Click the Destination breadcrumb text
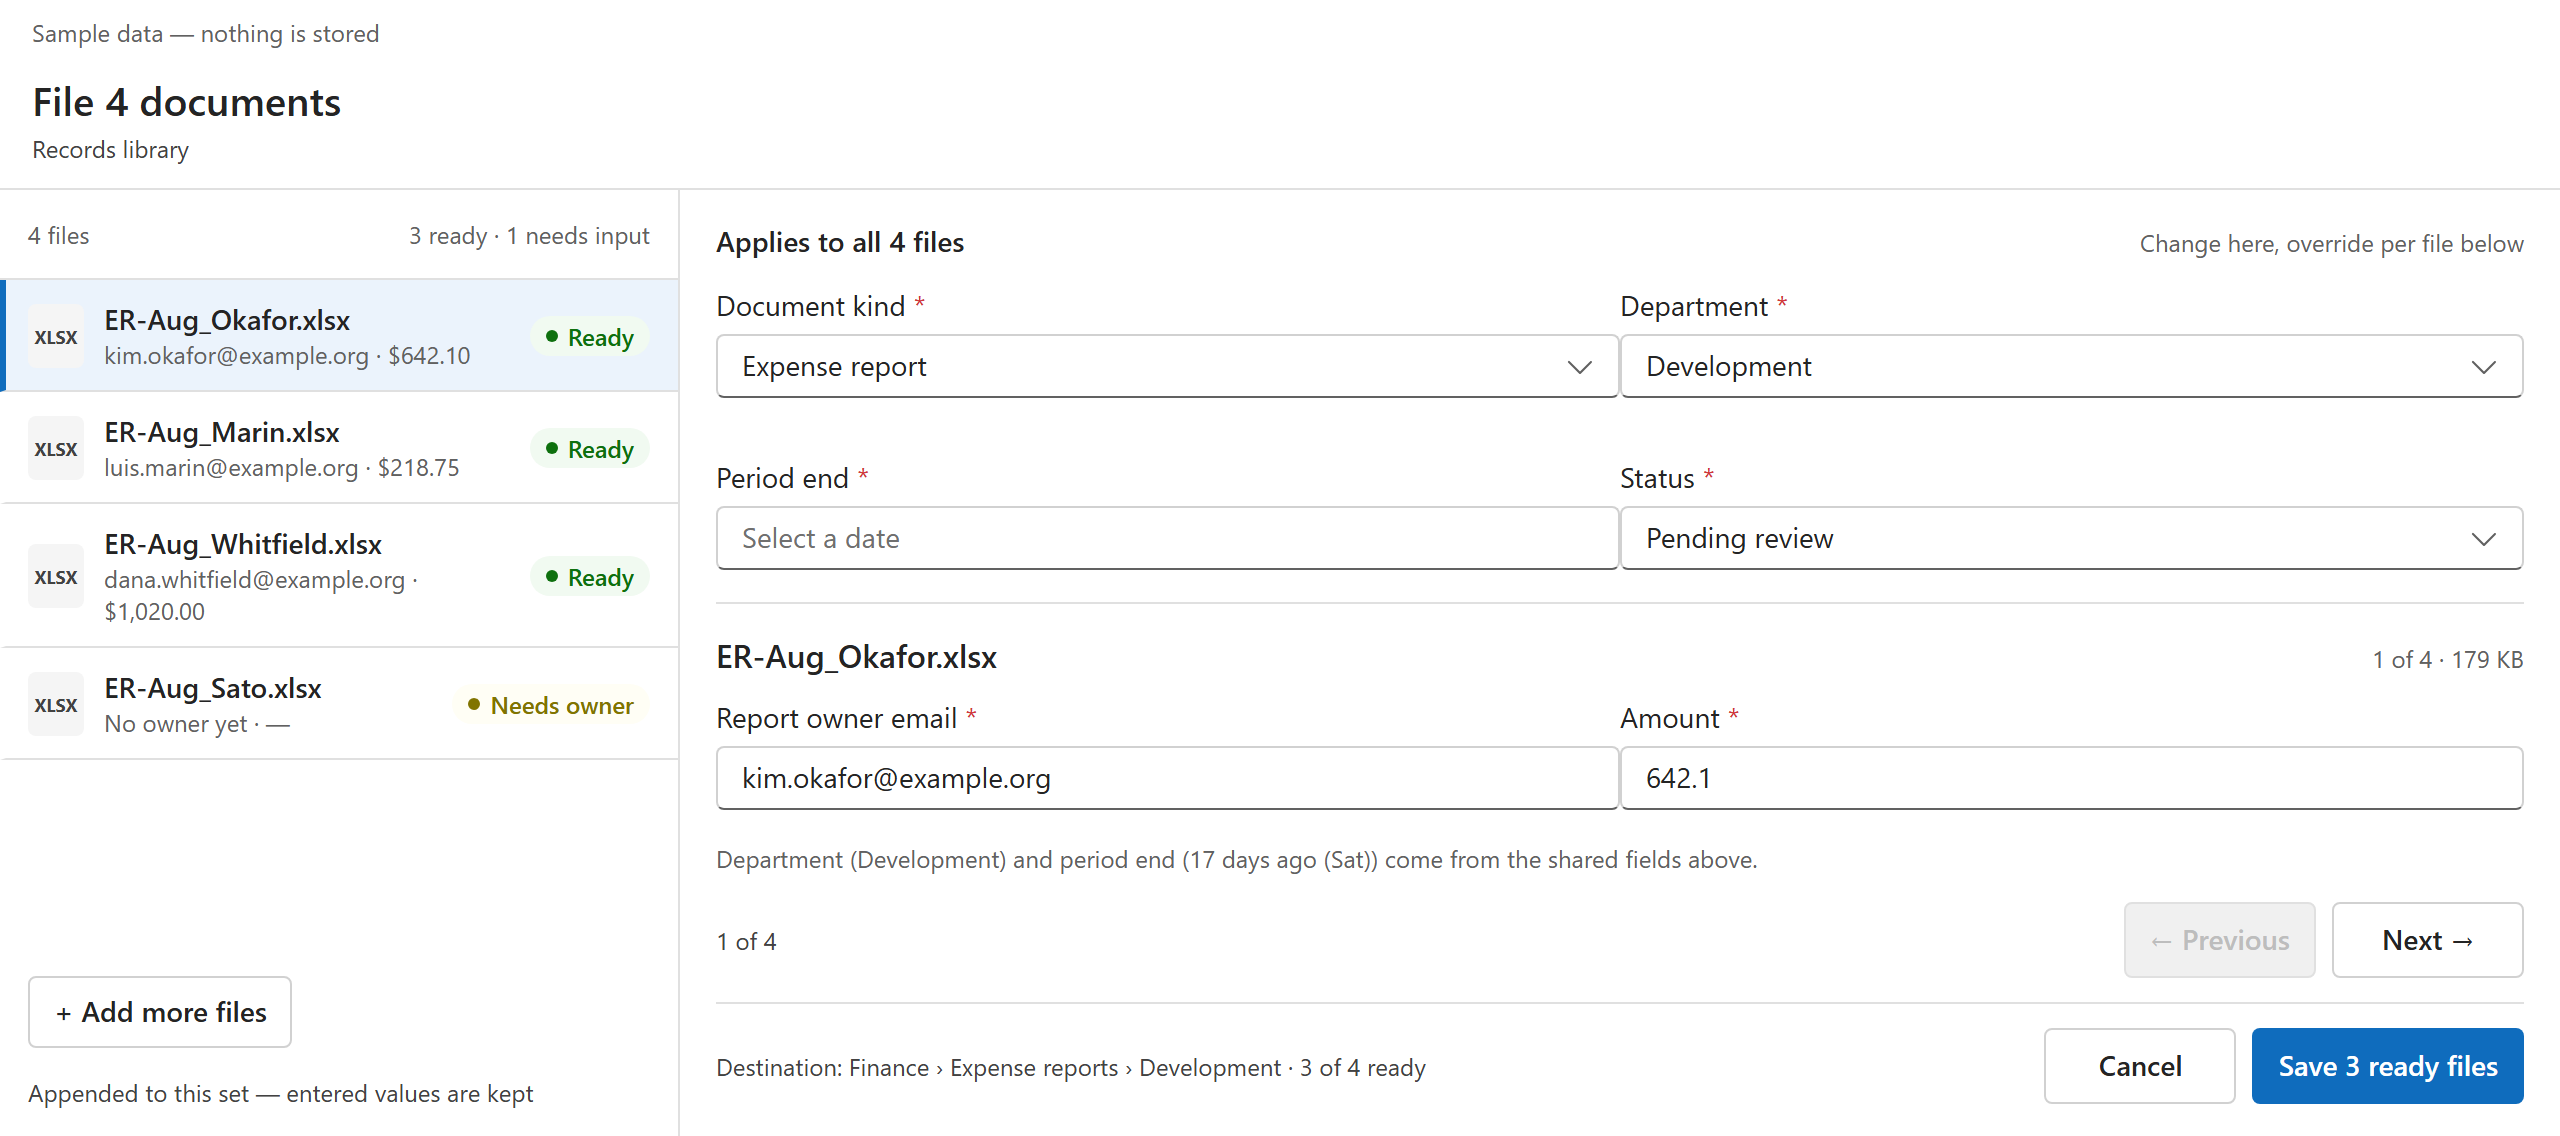The width and height of the screenshot is (2560, 1136). (x=1071, y=1068)
